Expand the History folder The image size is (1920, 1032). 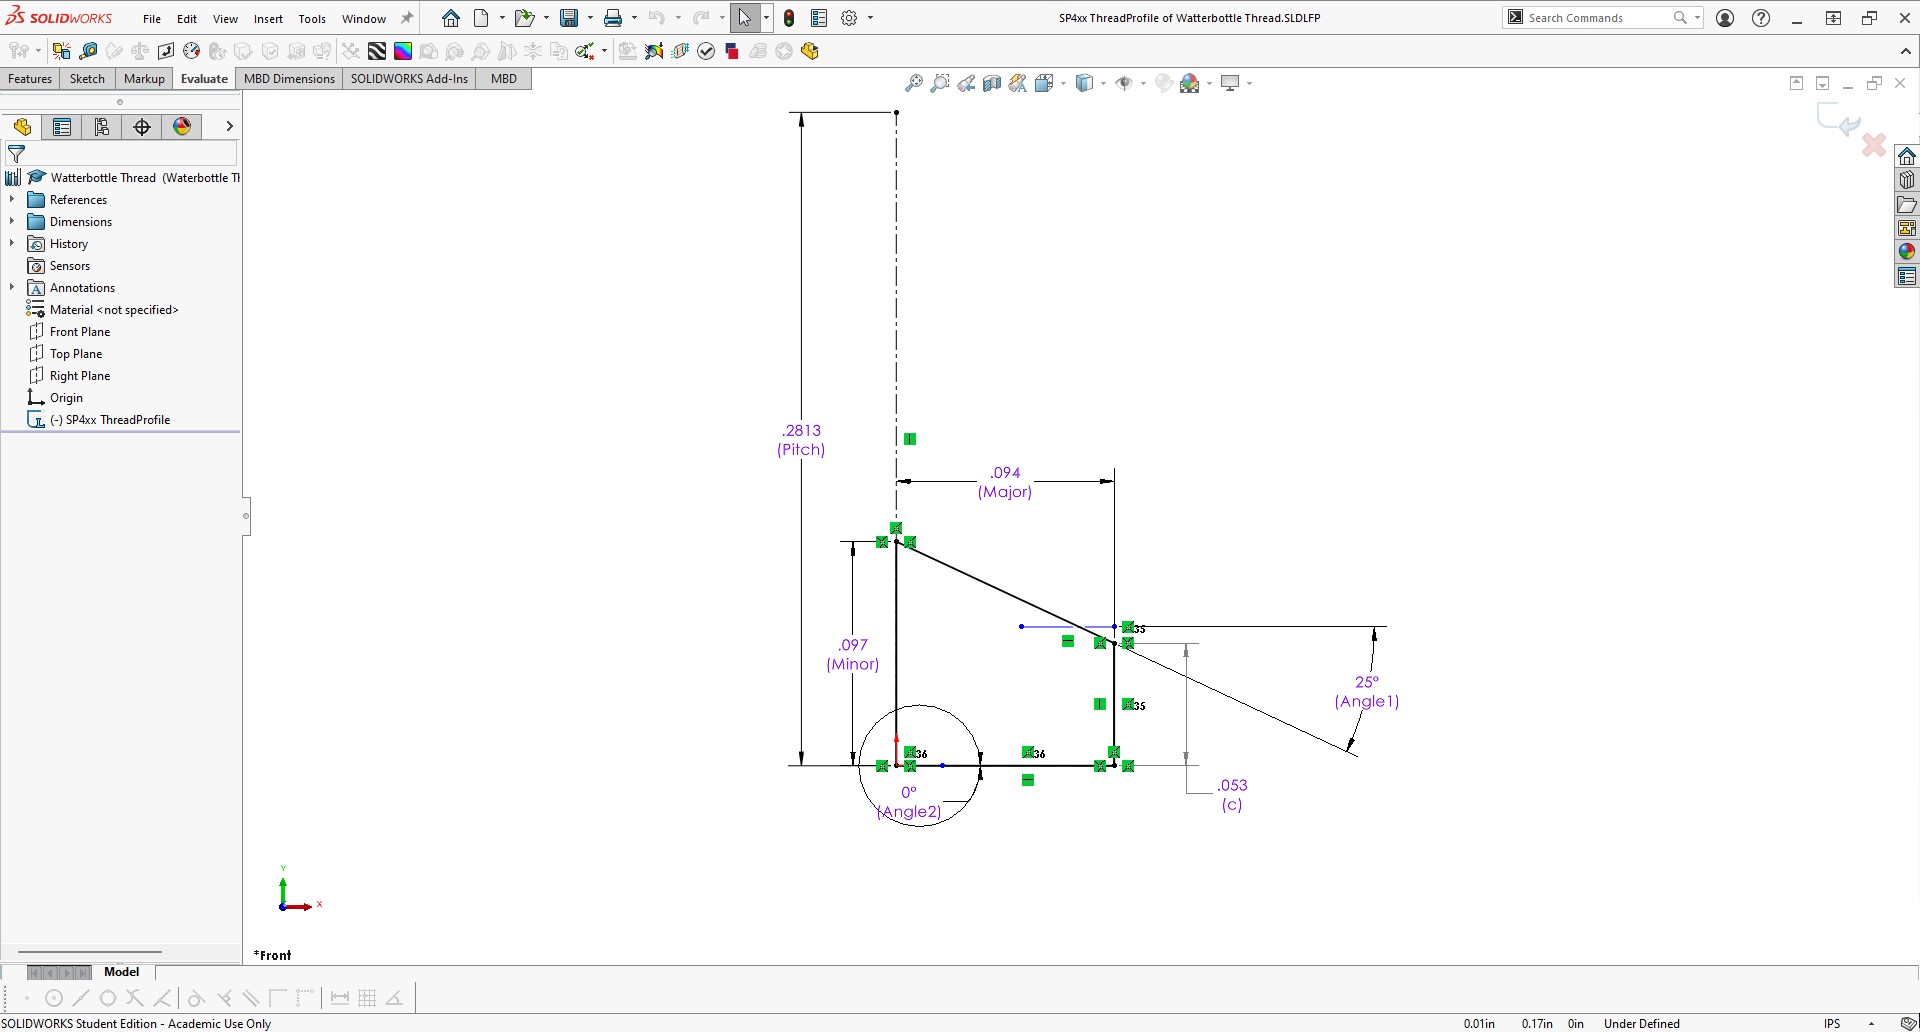(12, 244)
